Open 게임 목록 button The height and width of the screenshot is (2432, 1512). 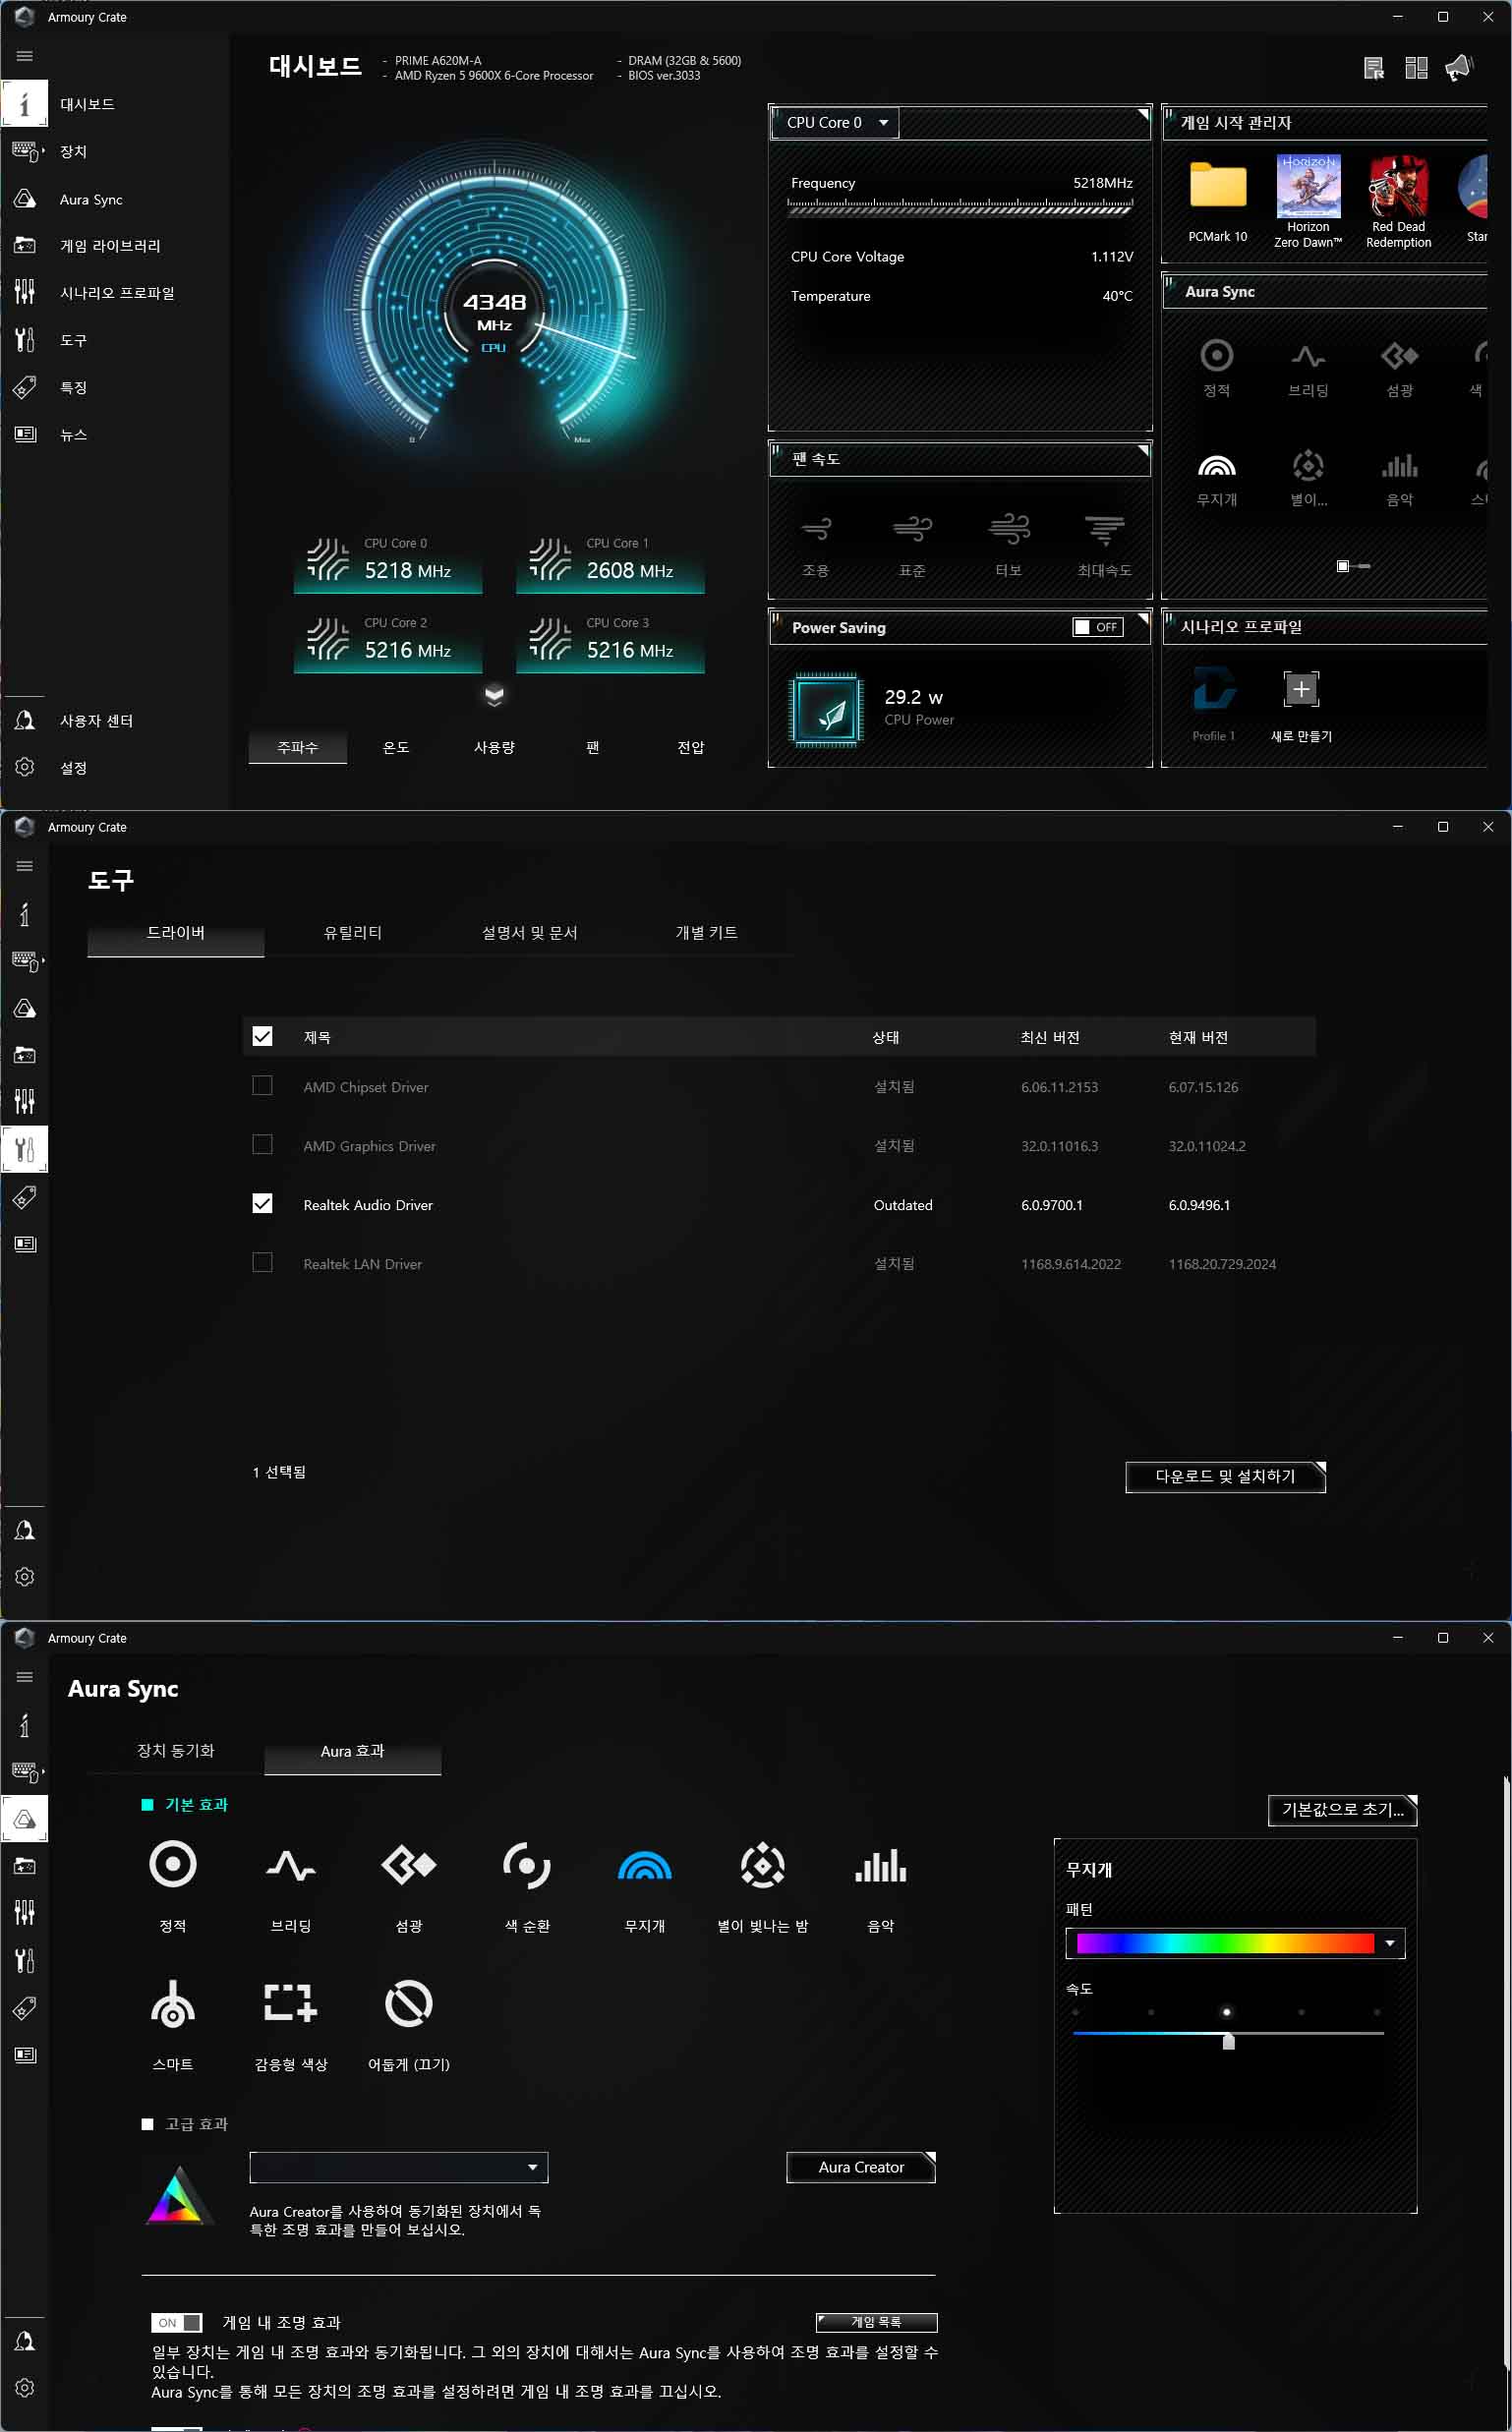click(x=876, y=2322)
